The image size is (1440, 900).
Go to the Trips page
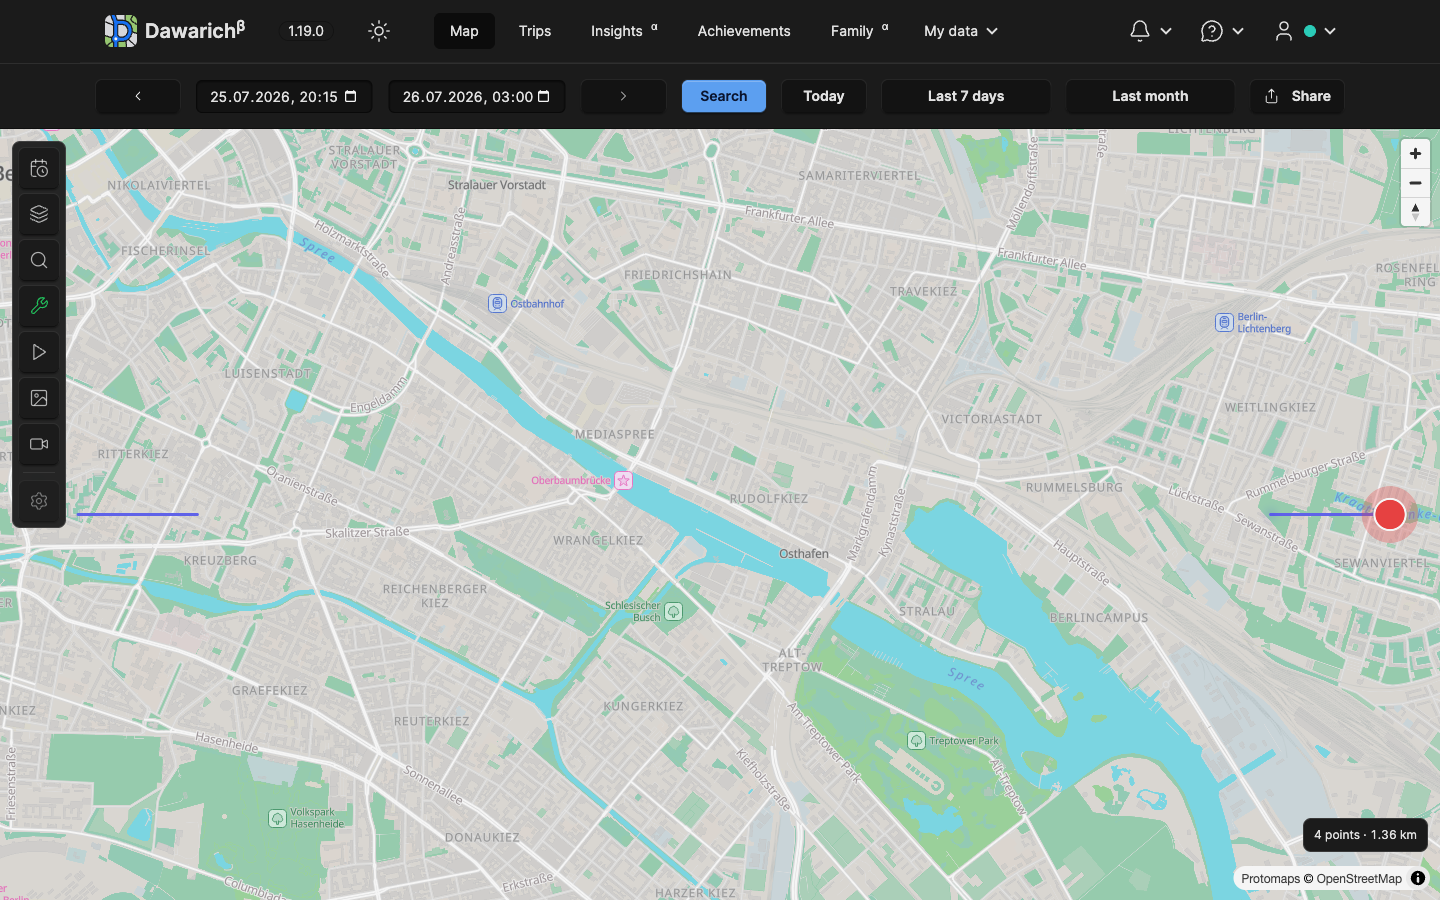pyautogui.click(x=535, y=31)
